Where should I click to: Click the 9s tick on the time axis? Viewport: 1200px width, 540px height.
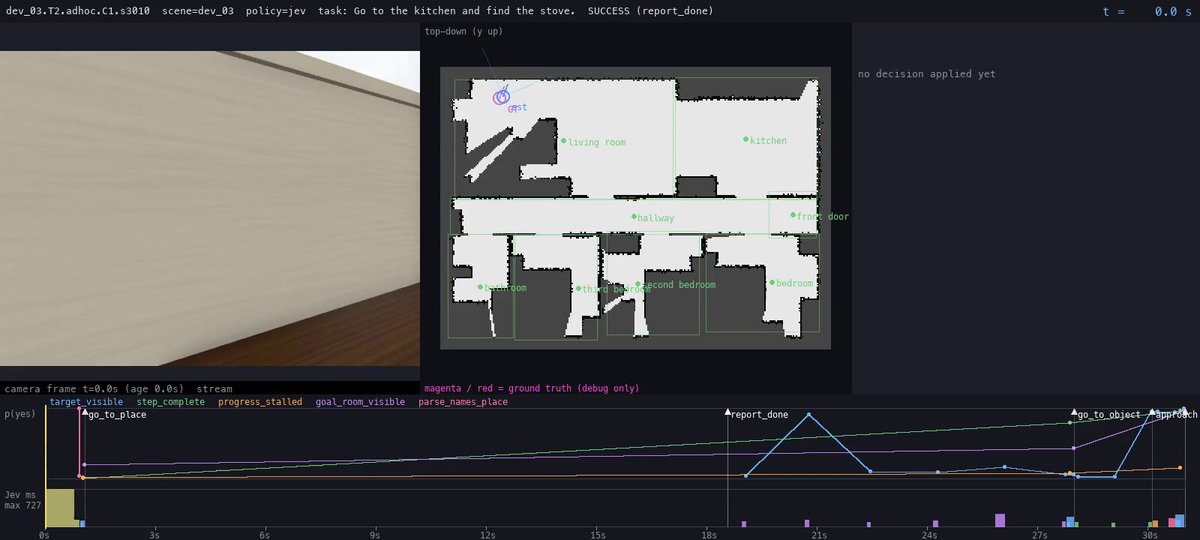point(375,534)
